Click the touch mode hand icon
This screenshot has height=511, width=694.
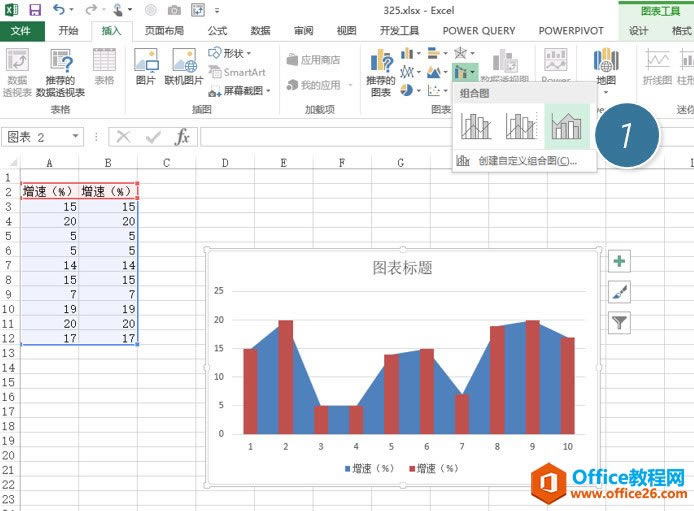(118, 9)
